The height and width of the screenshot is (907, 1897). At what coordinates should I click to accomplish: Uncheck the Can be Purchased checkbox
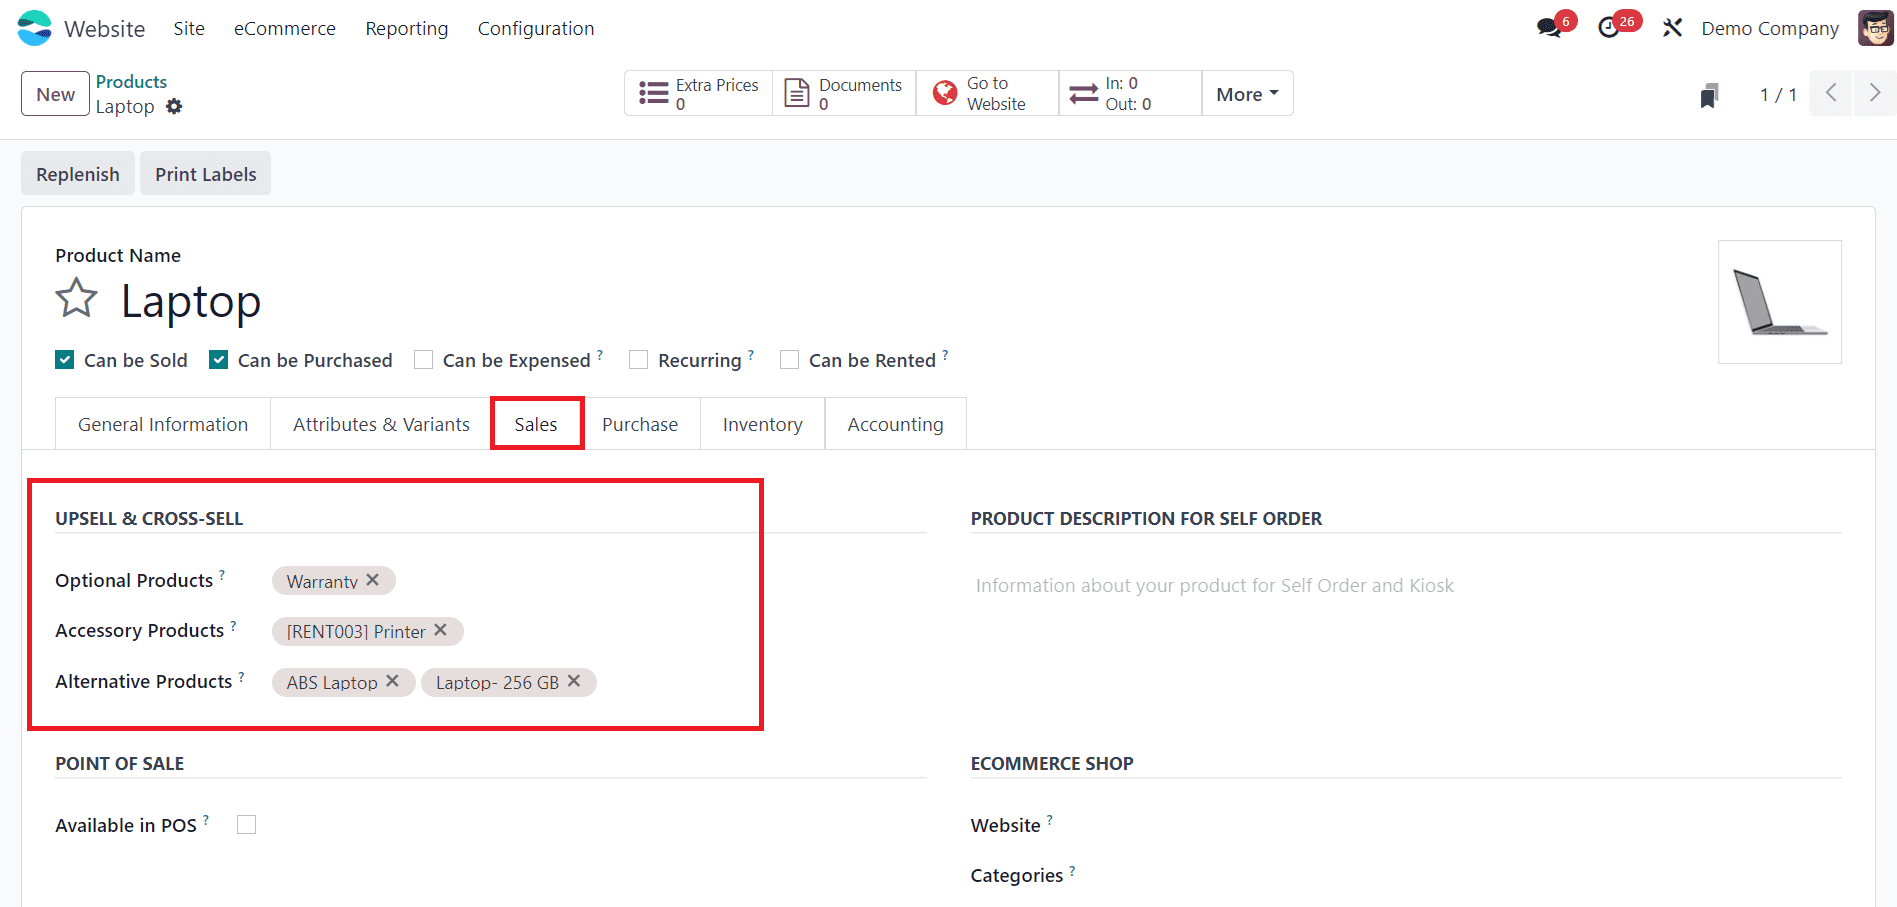click(219, 360)
